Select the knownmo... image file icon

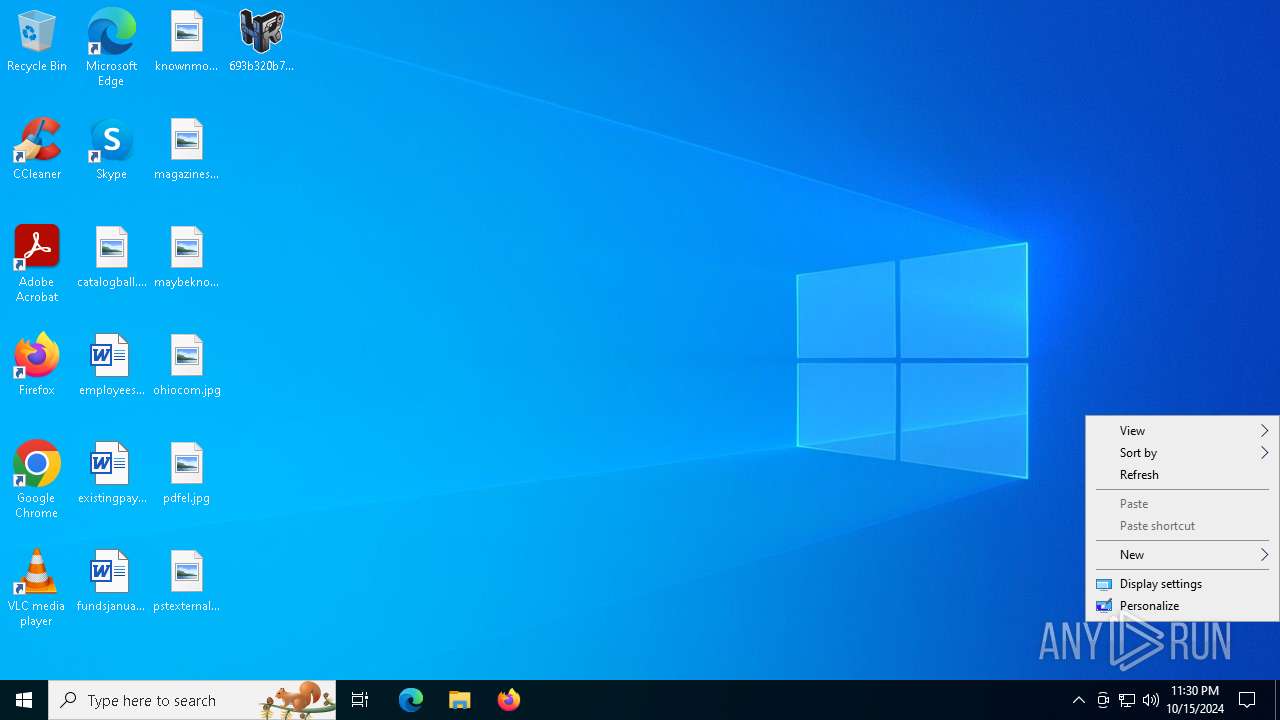(187, 42)
